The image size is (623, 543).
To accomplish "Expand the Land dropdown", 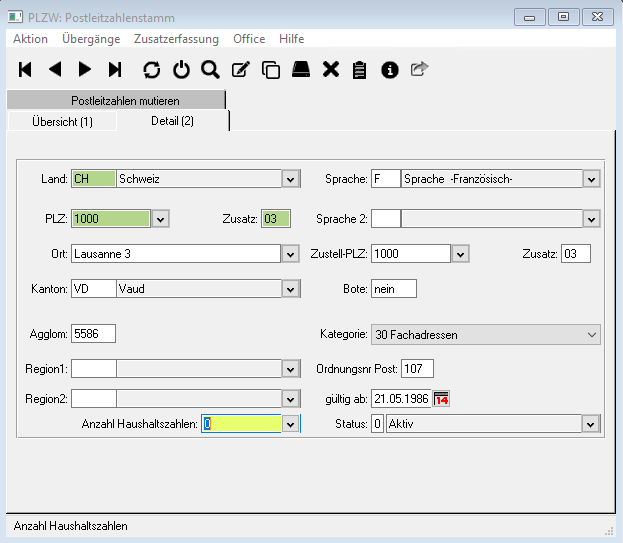I will point(290,179).
